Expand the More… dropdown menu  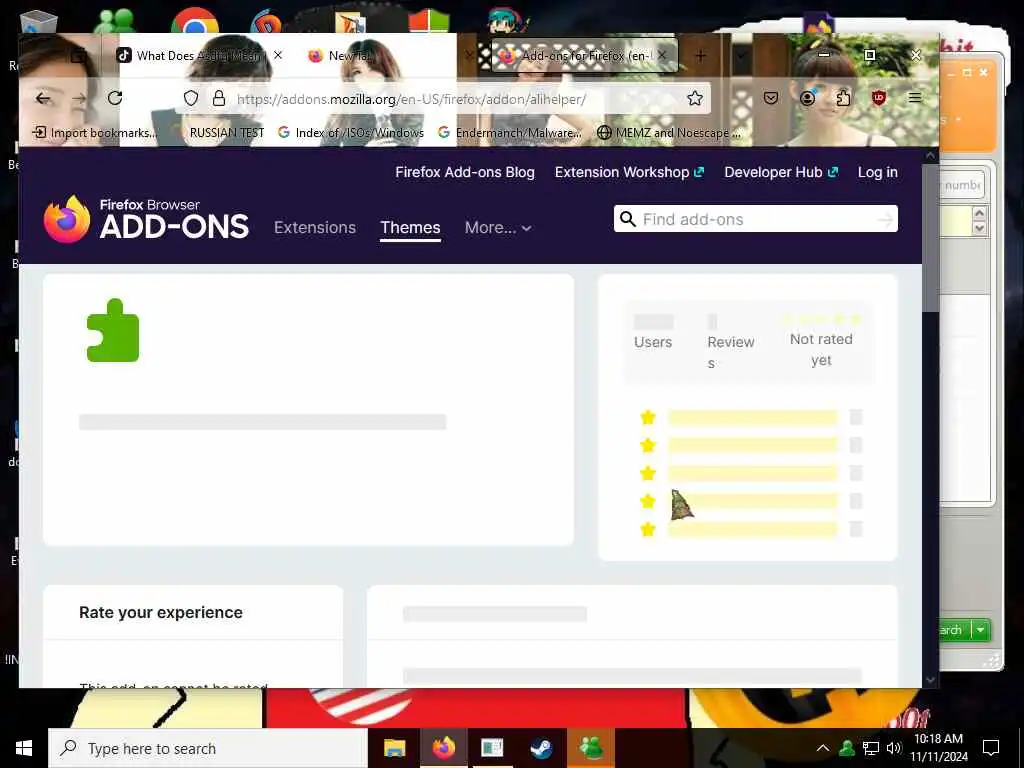click(x=498, y=227)
